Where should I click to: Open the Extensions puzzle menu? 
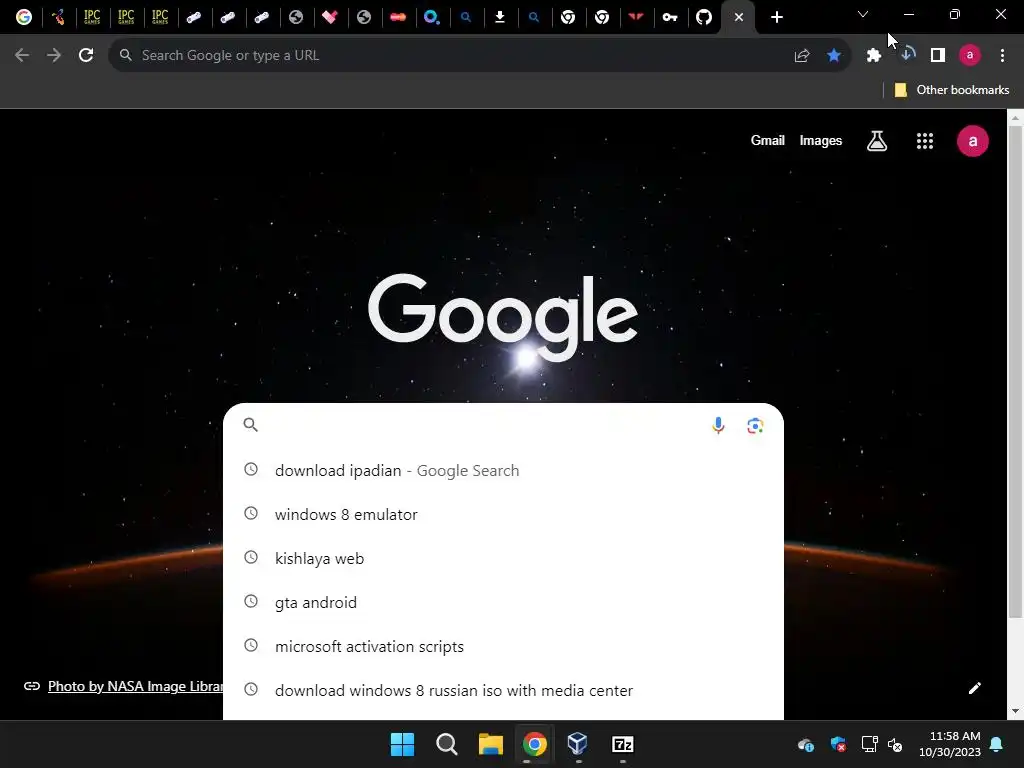point(874,56)
